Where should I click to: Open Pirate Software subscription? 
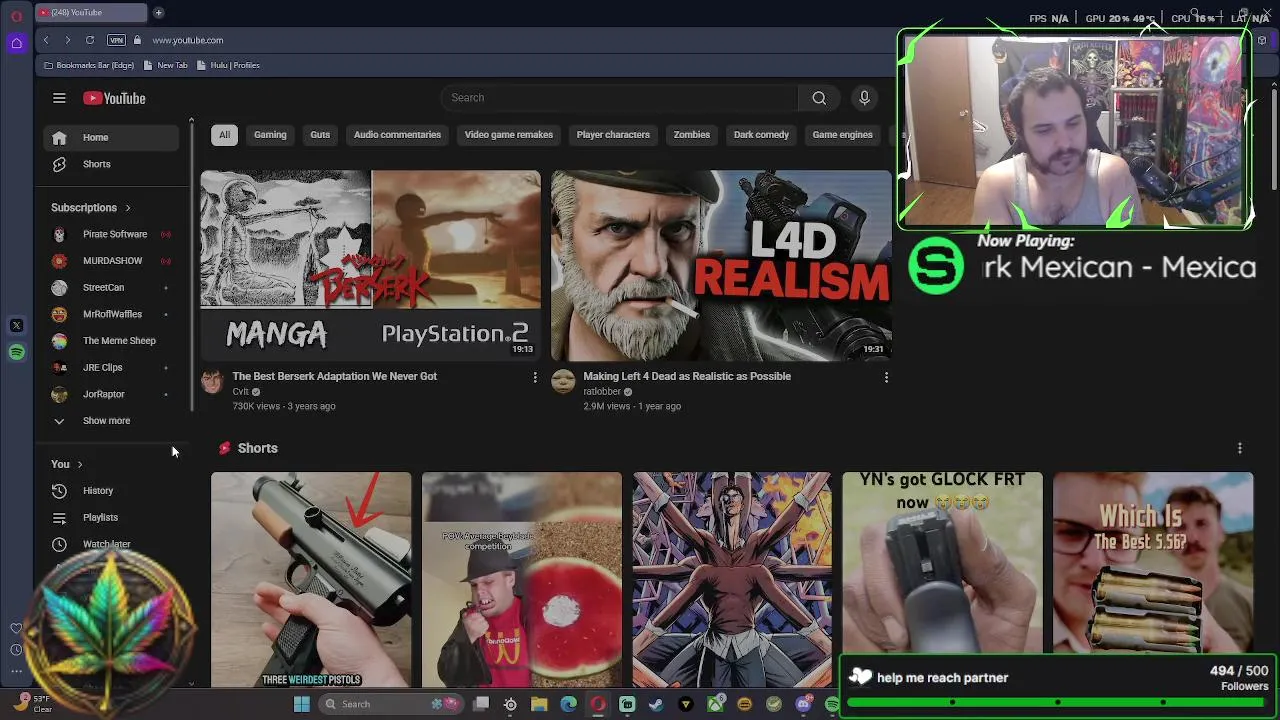(112, 234)
